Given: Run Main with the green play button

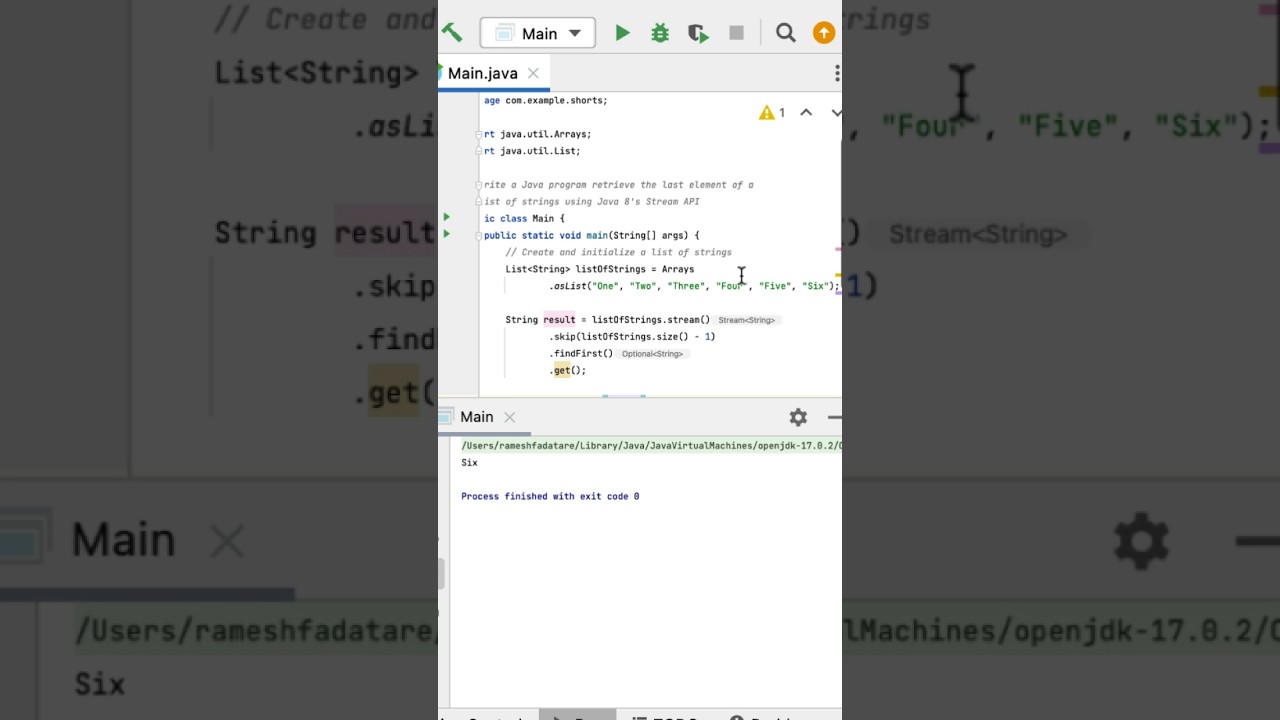Looking at the screenshot, I should (x=622, y=33).
